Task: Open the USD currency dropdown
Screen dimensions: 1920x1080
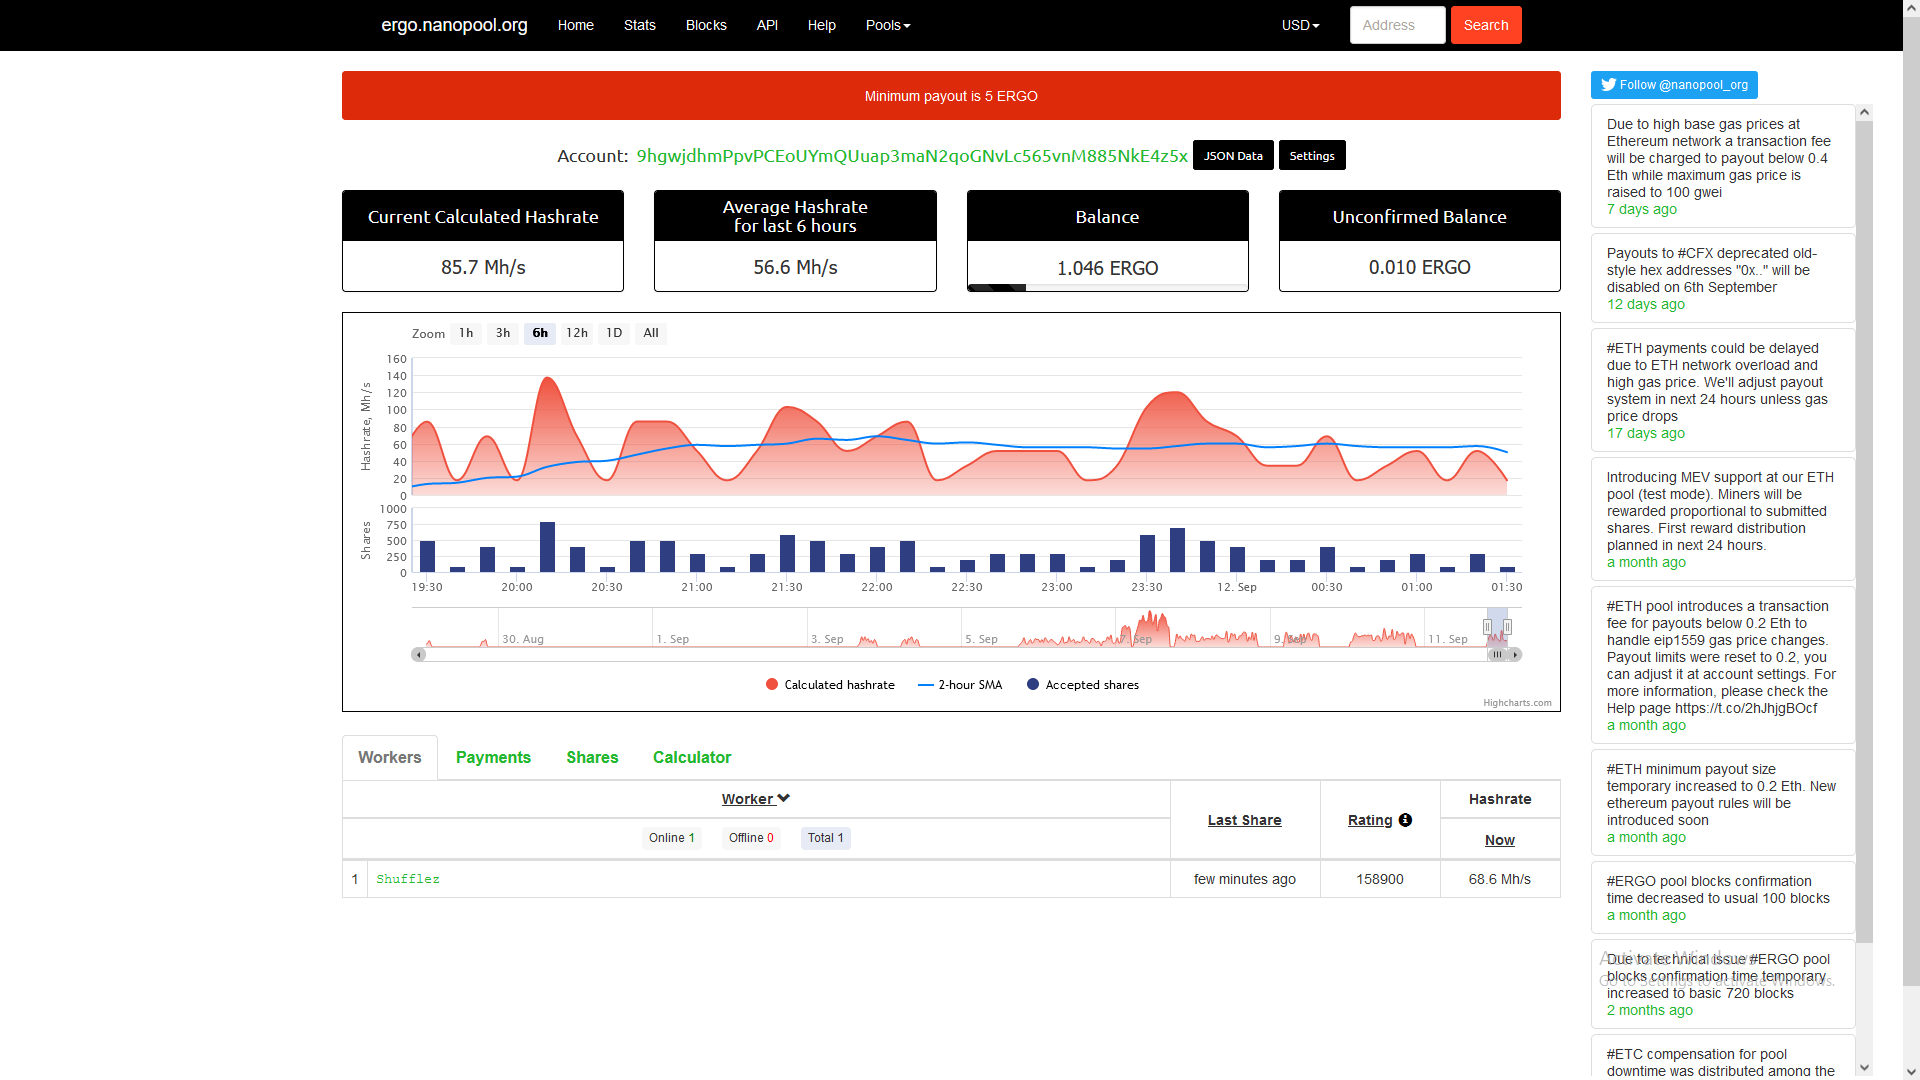Action: 1300,25
